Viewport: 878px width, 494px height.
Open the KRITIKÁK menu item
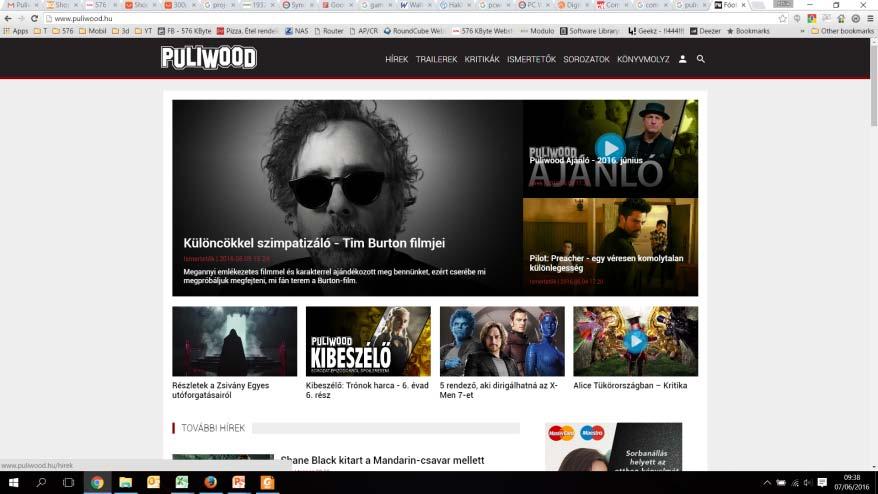[x=482, y=59]
